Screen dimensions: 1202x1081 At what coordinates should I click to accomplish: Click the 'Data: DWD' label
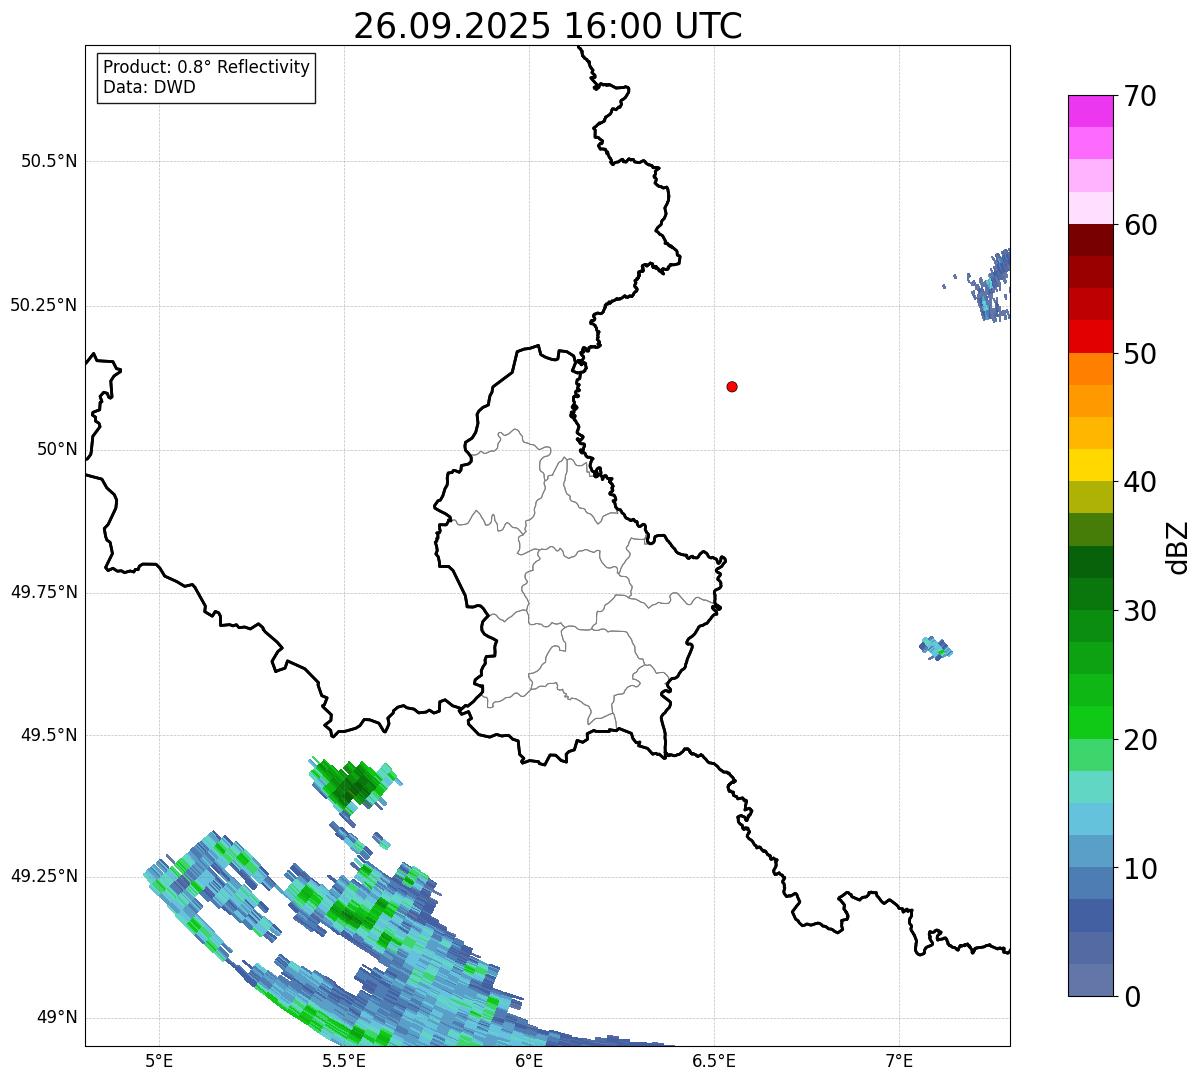tap(149, 87)
